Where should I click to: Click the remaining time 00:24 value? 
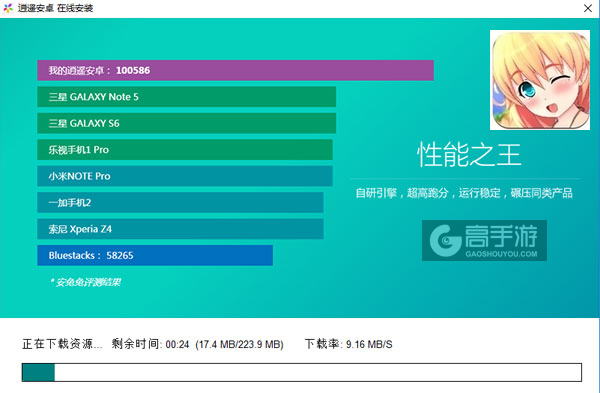pyautogui.click(x=178, y=344)
